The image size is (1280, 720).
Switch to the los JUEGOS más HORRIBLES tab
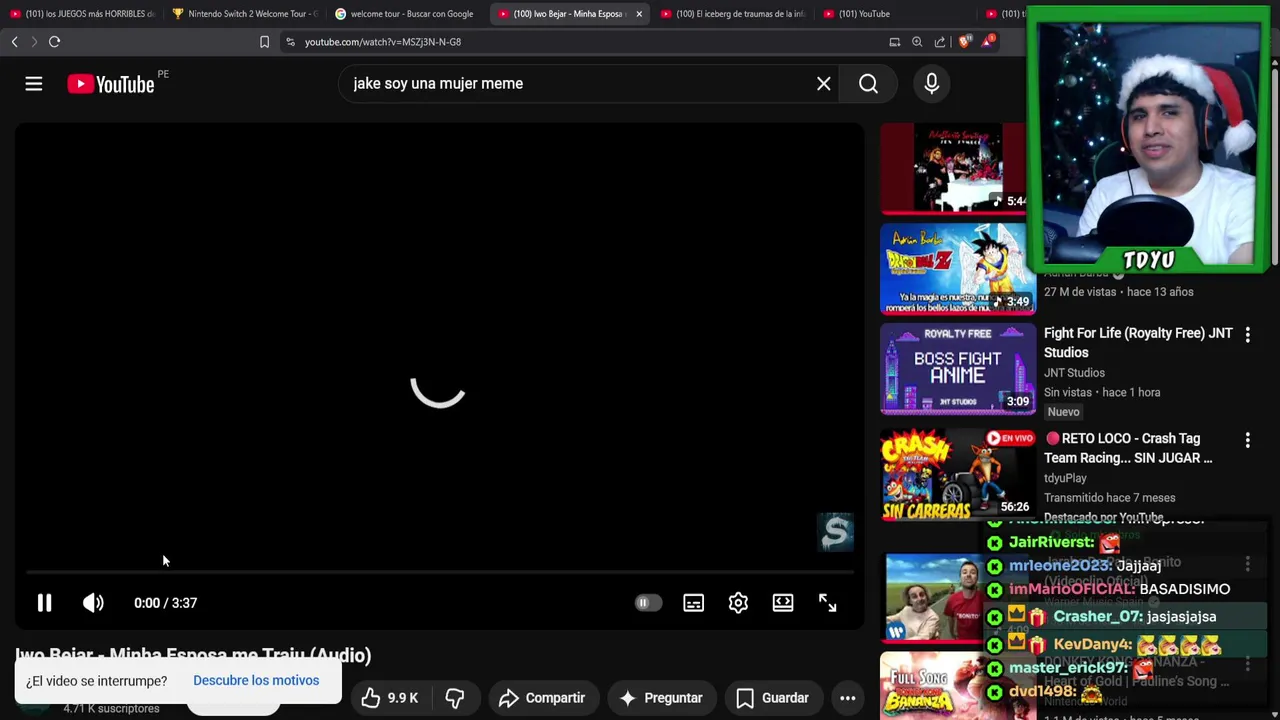coord(81,14)
